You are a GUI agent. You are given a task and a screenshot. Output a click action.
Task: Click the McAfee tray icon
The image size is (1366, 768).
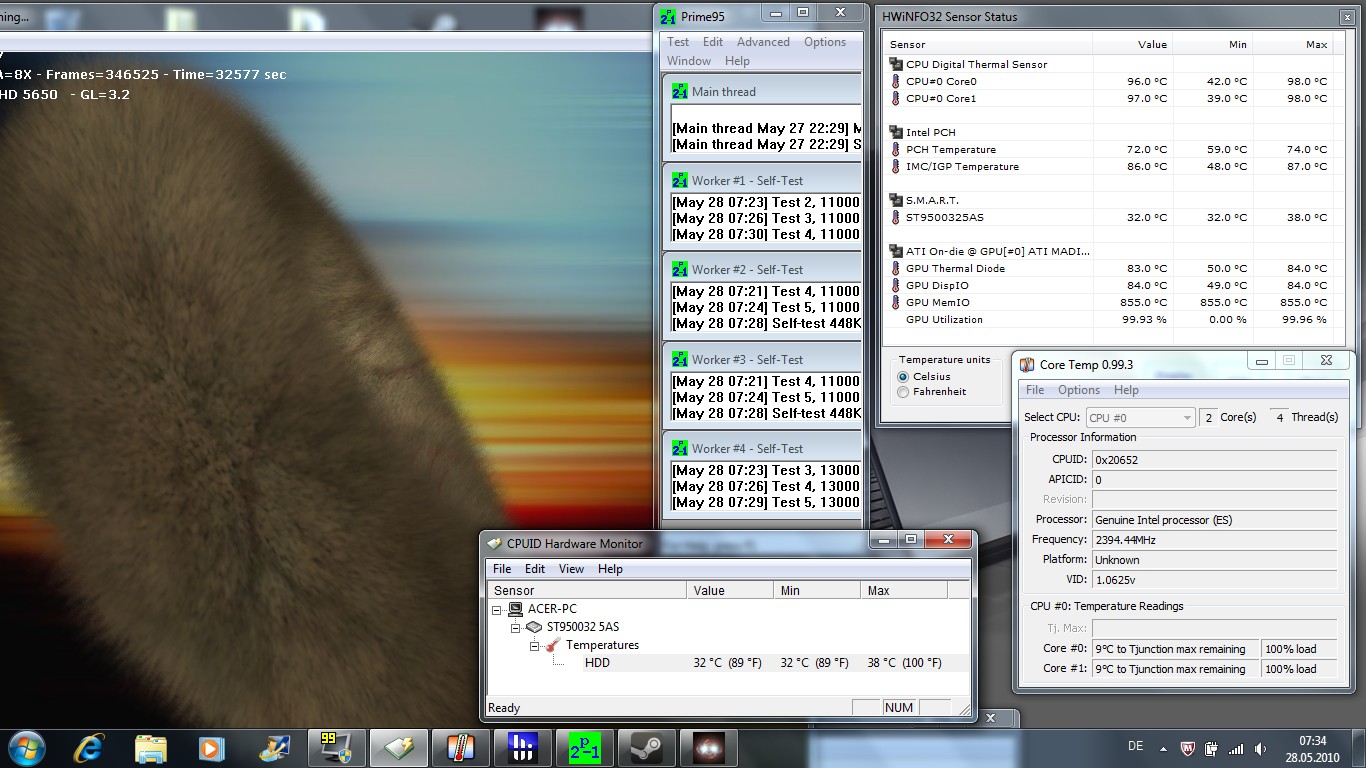(x=1188, y=748)
